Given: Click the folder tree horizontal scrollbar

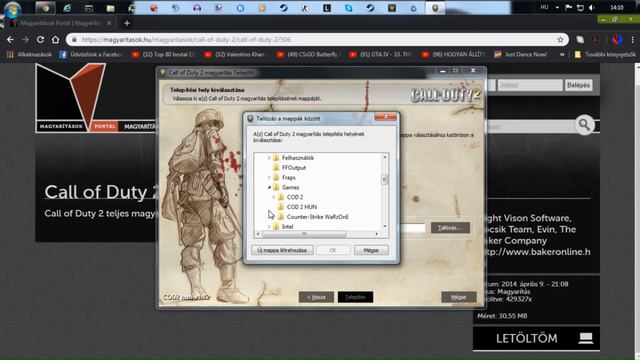Looking at the screenshot, I should pos(304,234).
